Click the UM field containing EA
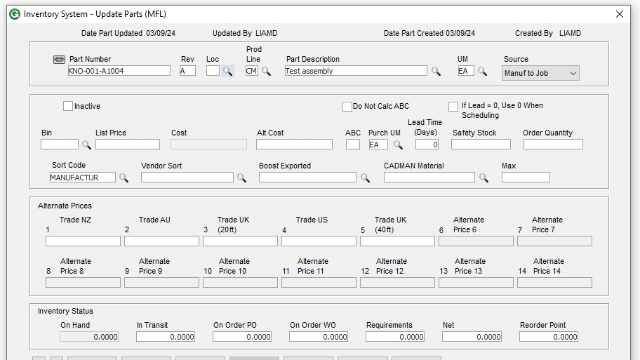640x360 pixels. tap(466, 71)
